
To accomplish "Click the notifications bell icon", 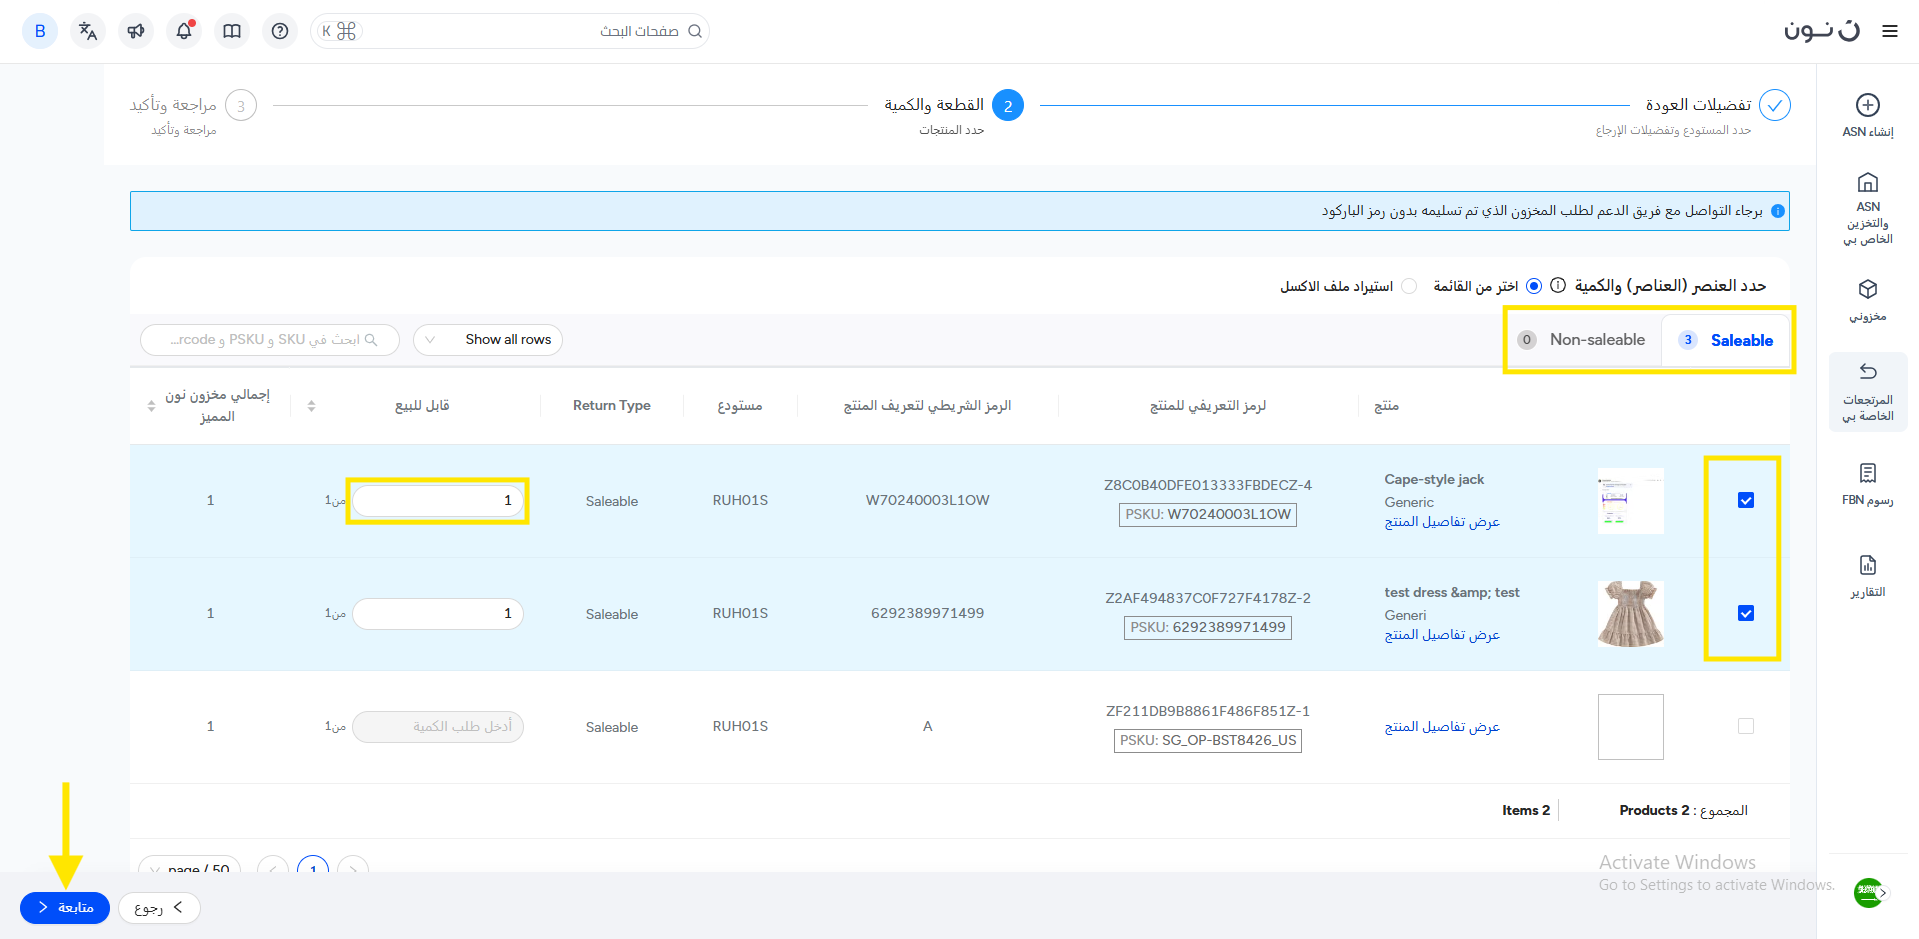I will pyautogui.click(x=184, y=31).
